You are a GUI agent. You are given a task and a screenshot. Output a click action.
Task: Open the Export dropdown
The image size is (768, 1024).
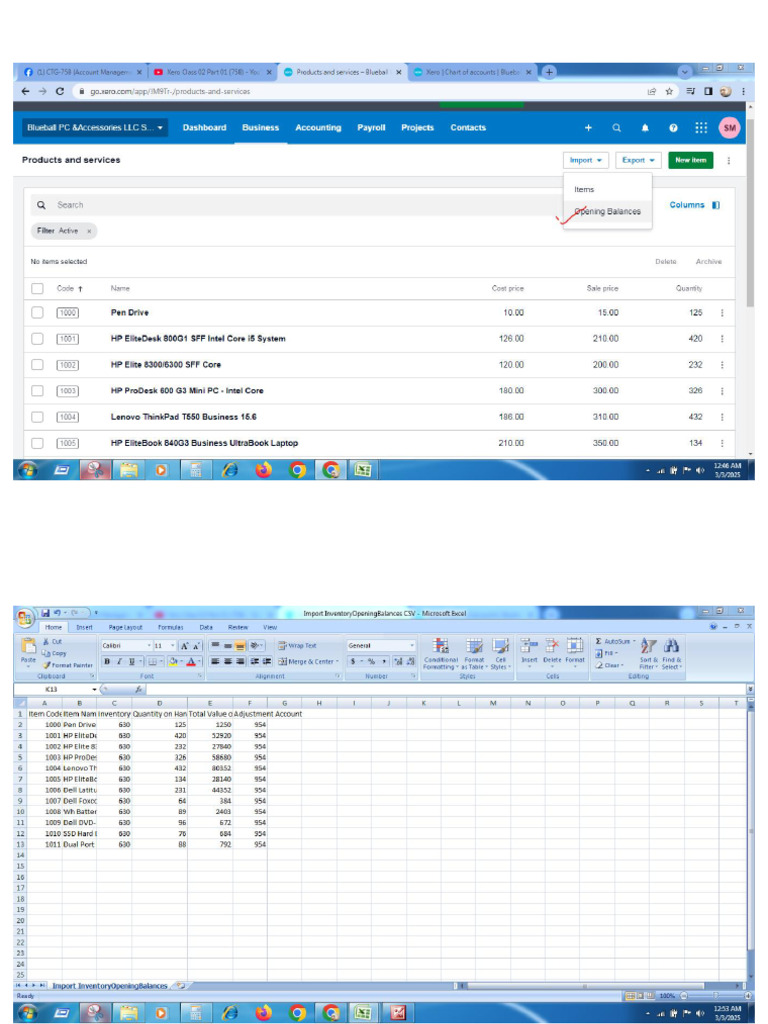tap(638, 160)
